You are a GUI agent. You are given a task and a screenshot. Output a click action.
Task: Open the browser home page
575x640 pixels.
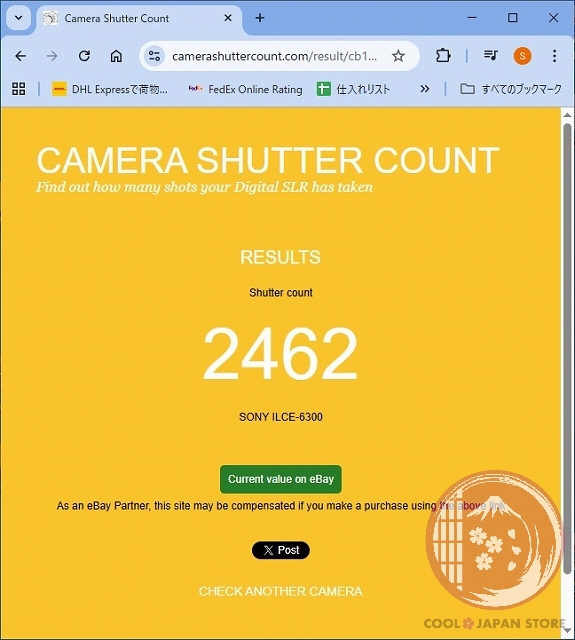point(116,56)
